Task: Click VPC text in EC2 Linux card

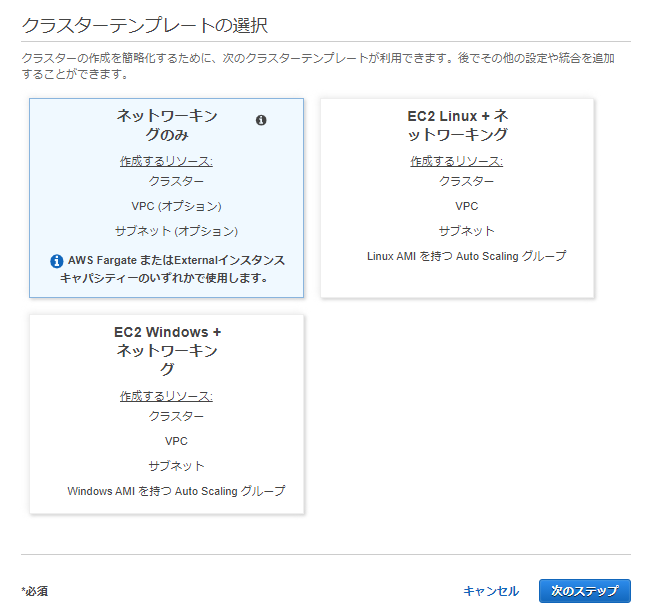Action: [467, 206]
